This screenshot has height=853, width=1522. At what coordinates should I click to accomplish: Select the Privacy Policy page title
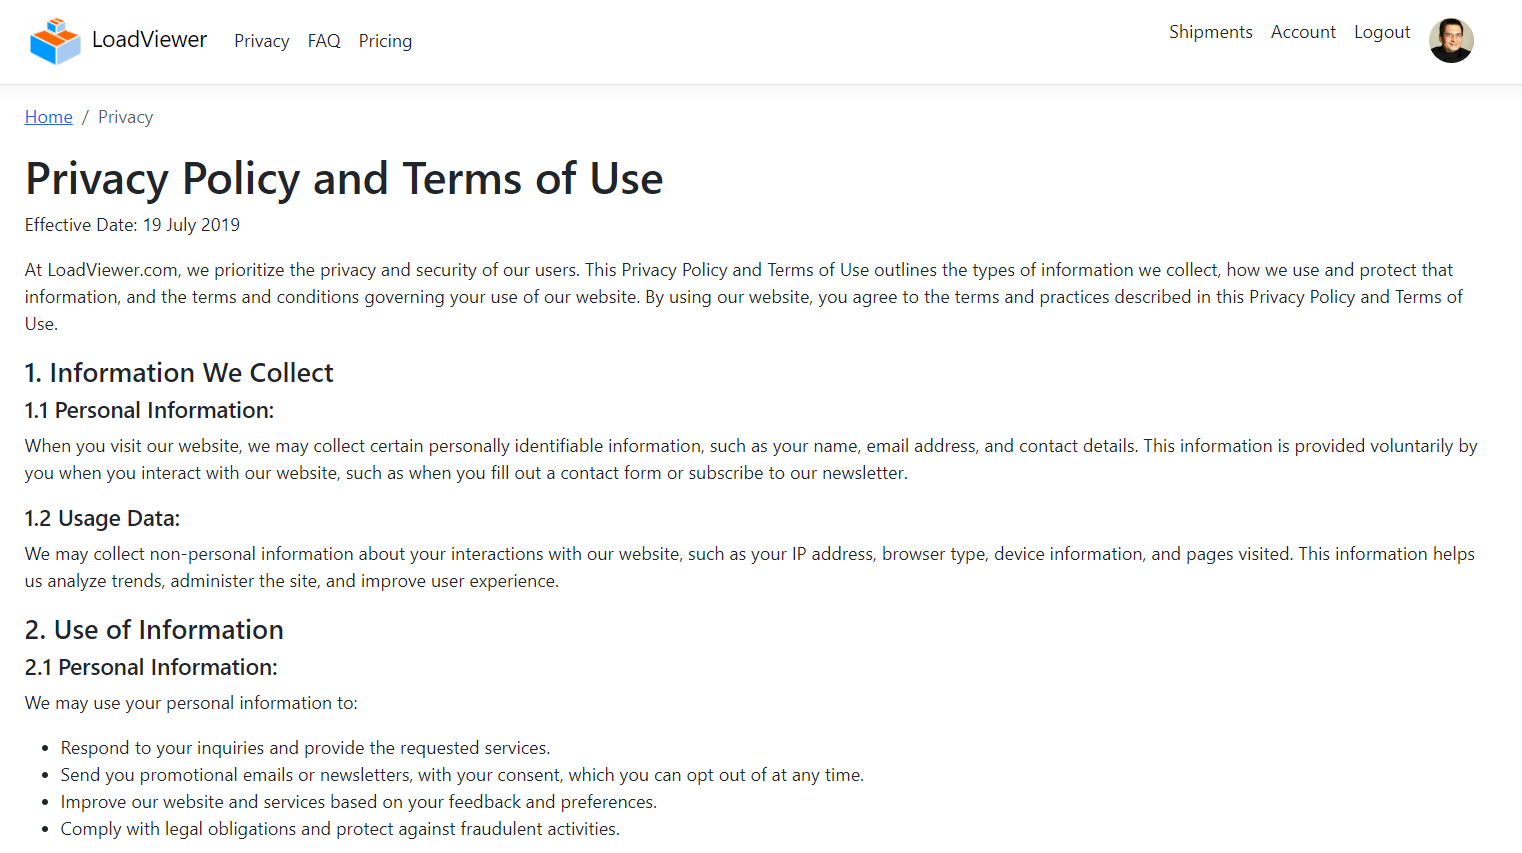(x=344, y=178)
